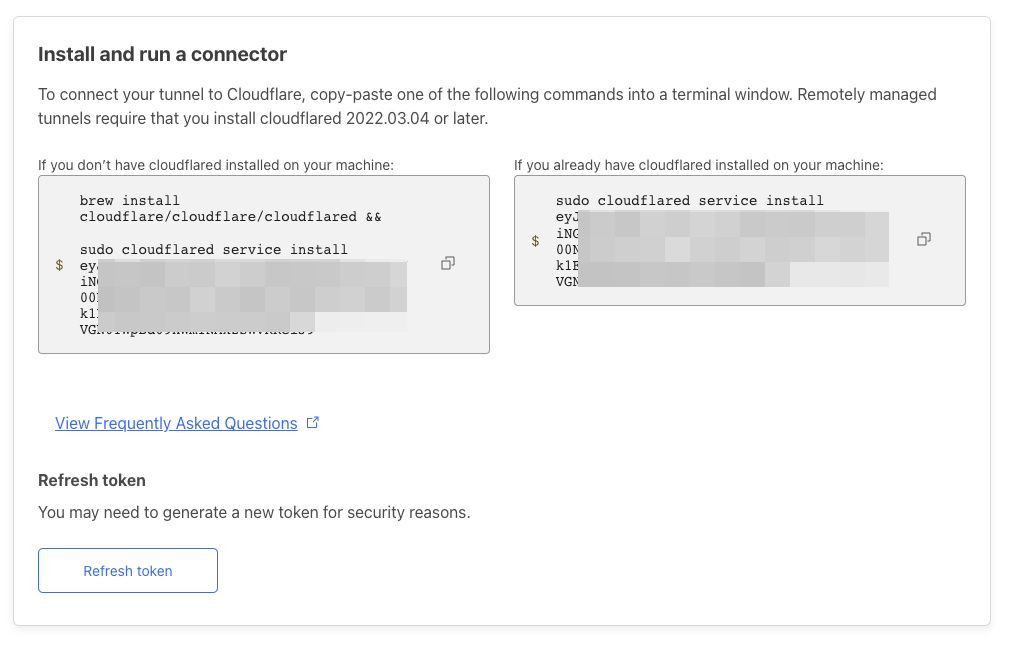Click sudo cloudflared service install line in left box
Image resolution: width=1010 pixels, height=648 pixels.
tap(213, 249)
